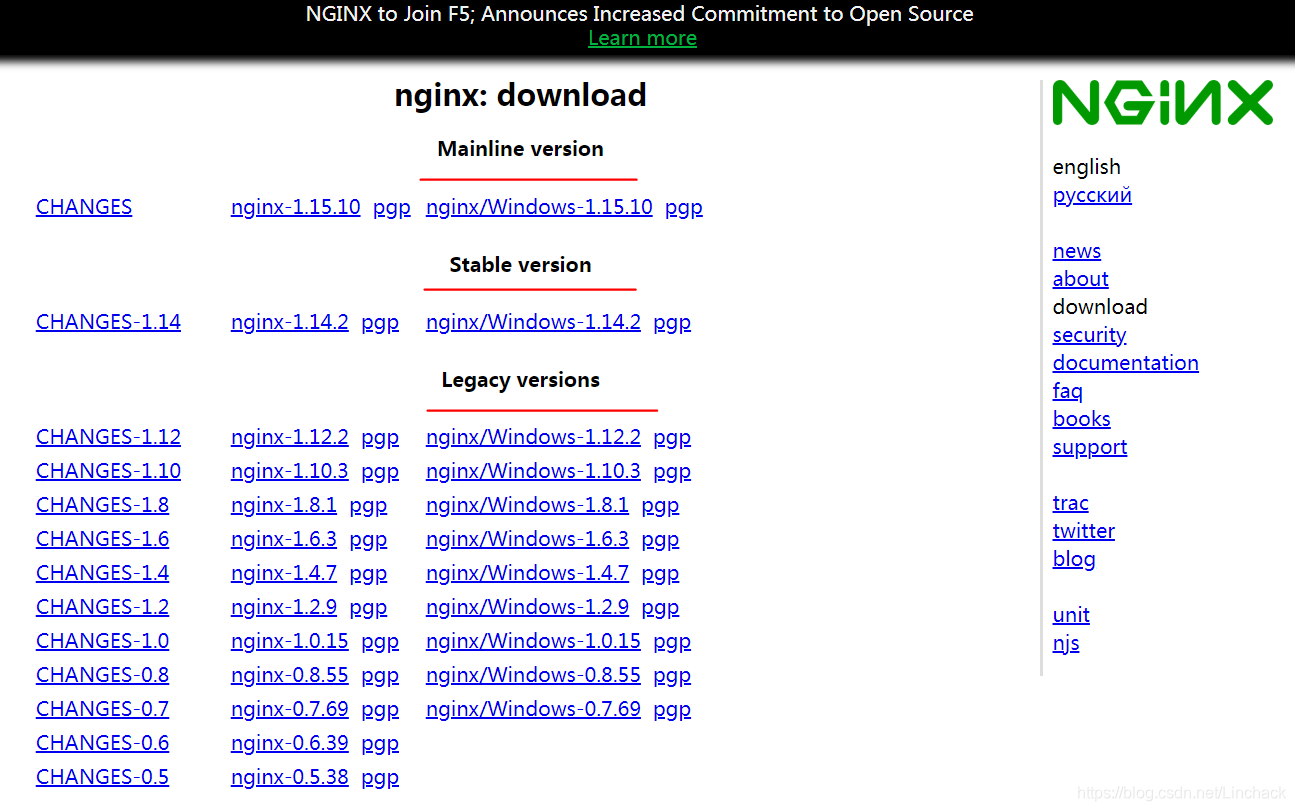1295x811 pixels.
Task: Open the unit sidebar link
Action: click(1071, 615)
